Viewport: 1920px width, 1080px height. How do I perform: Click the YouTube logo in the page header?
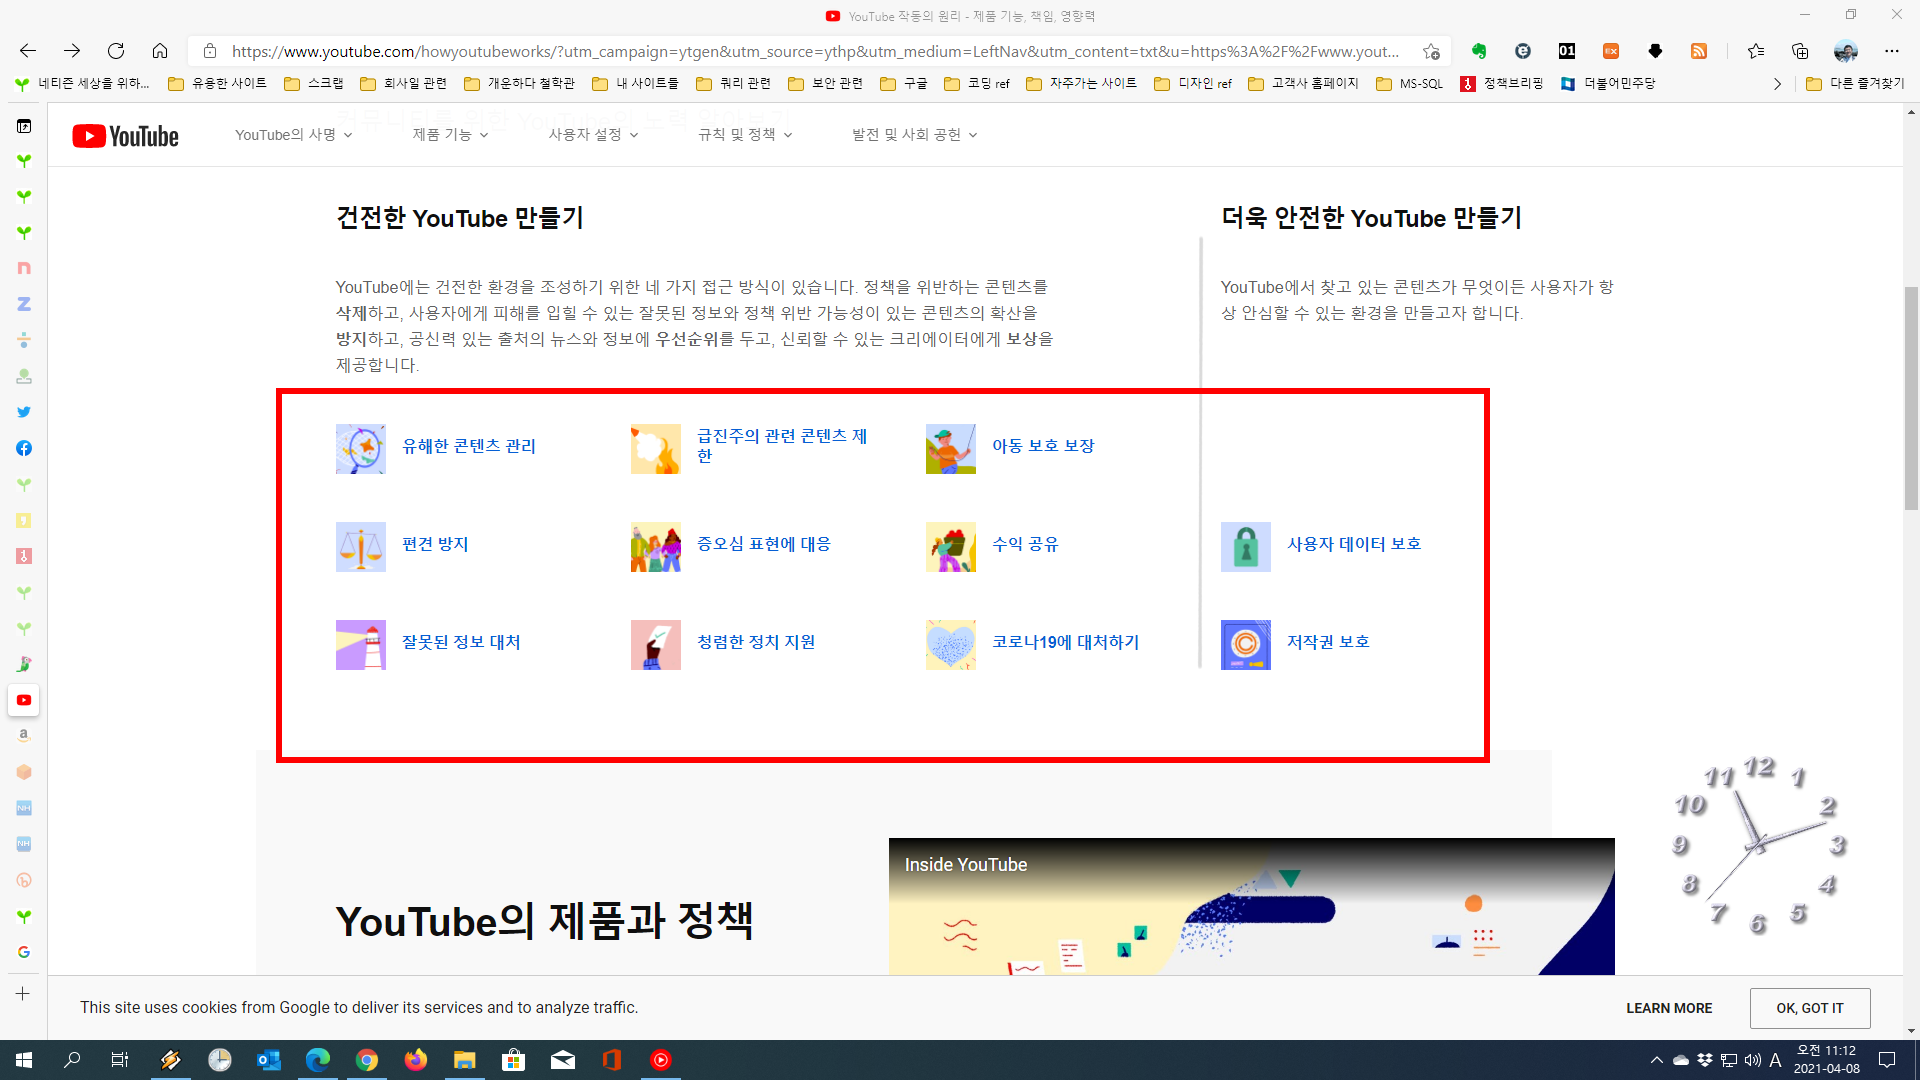click(x=125, y=136)
